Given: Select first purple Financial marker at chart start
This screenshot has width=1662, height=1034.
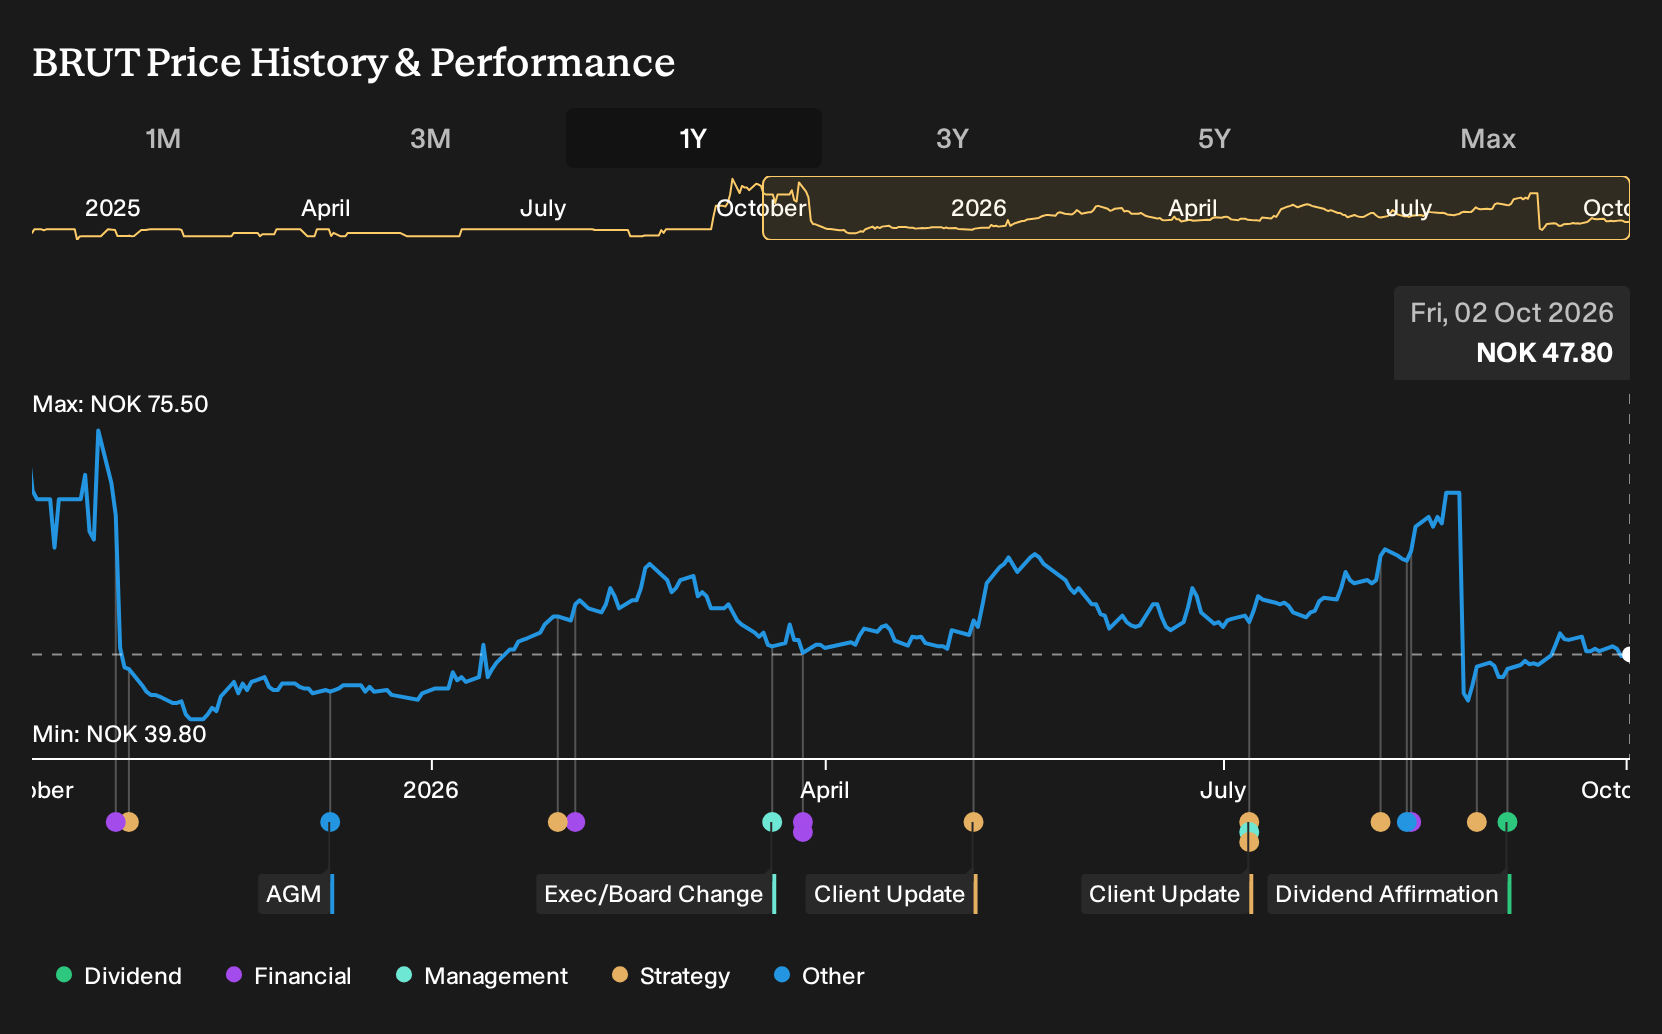Looking at the screenshot, I should pyautogui.click(x=115, y=822).
